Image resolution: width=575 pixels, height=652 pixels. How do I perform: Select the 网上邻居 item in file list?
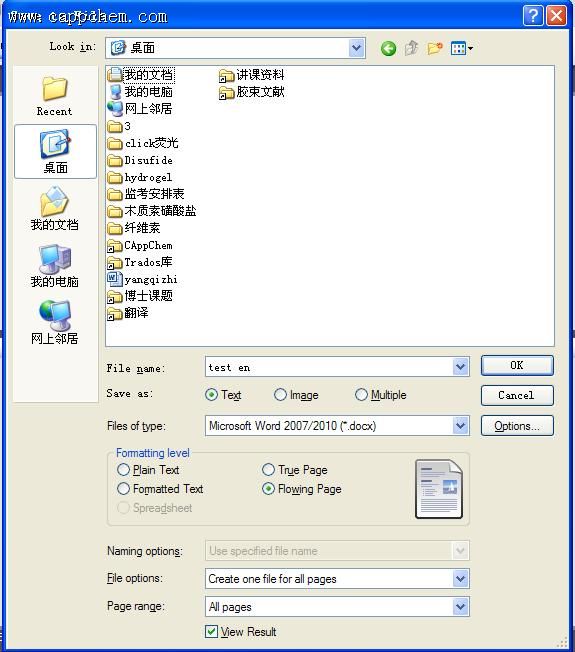140,109
